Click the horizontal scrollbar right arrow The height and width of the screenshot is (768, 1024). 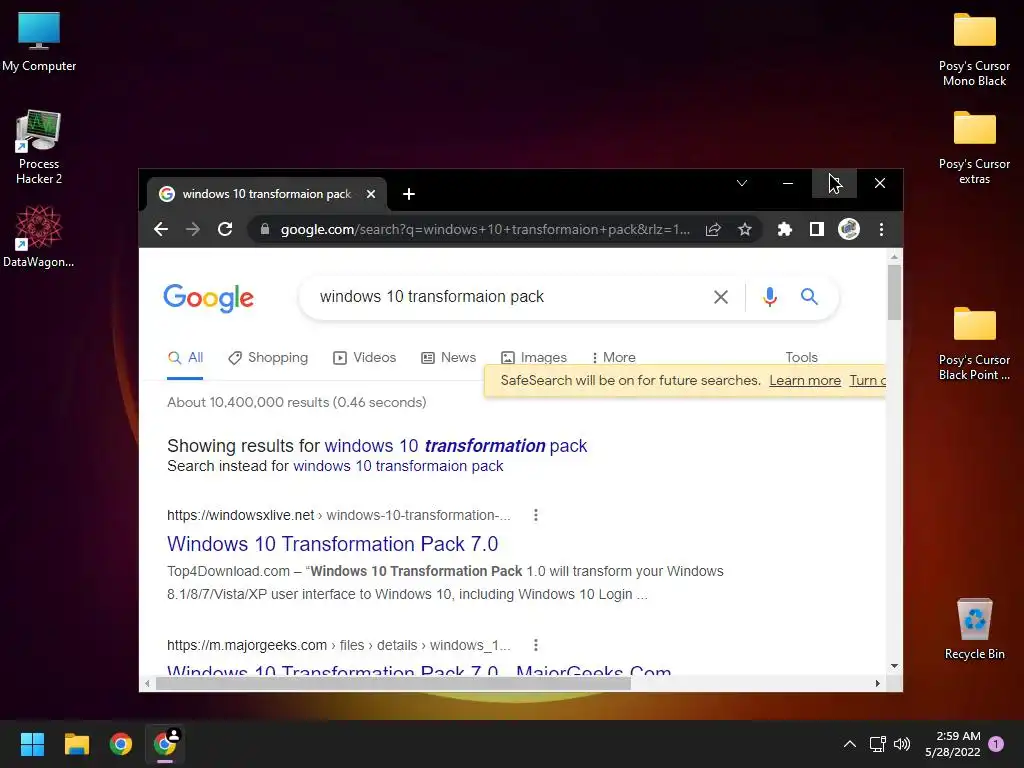click(x=878, y=683)
